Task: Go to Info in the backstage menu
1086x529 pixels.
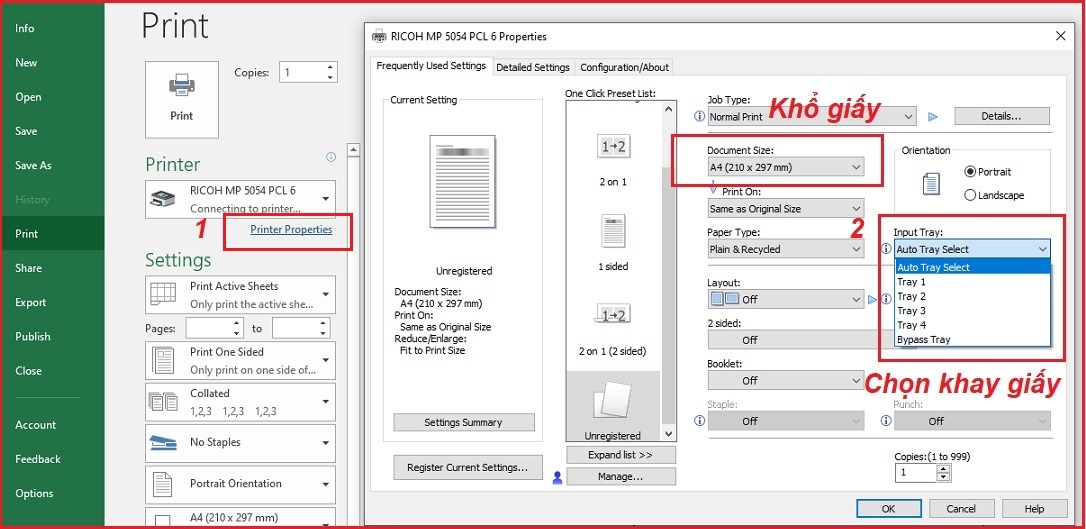Action: [x=25, y=28]
